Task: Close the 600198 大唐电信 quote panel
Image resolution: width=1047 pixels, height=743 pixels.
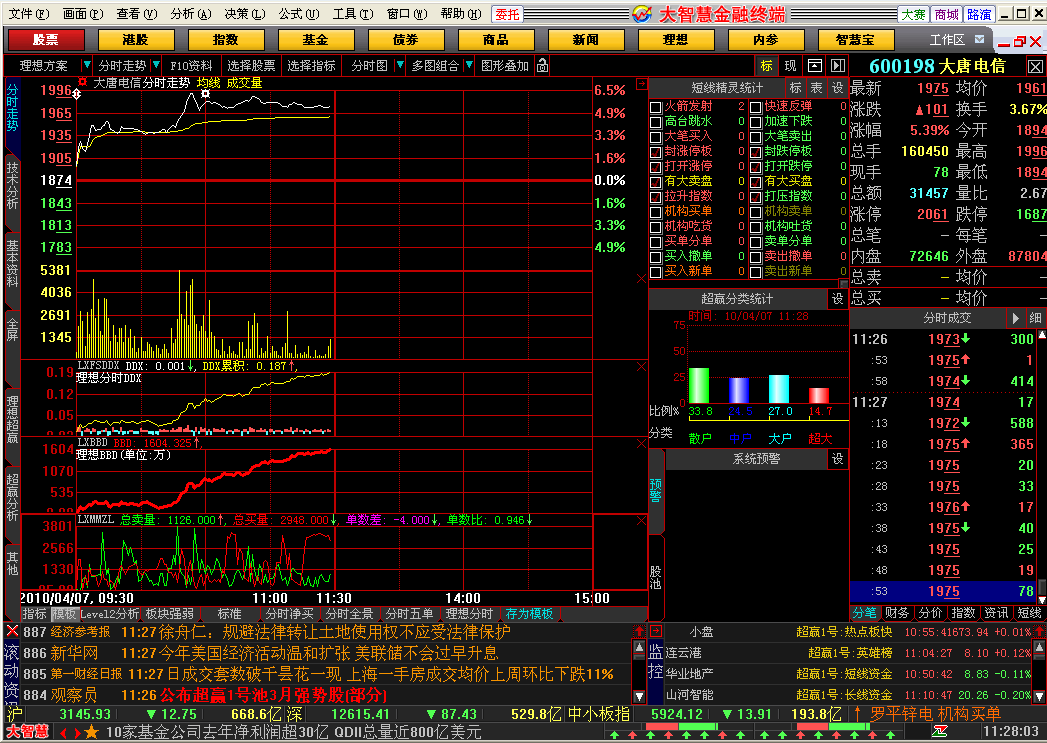Action: point(1035,66)
